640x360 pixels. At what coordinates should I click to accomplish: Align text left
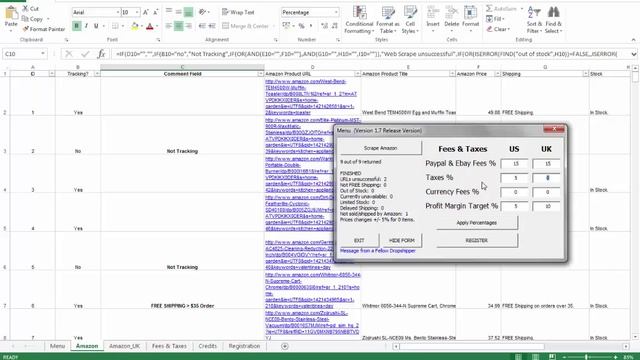169,26
